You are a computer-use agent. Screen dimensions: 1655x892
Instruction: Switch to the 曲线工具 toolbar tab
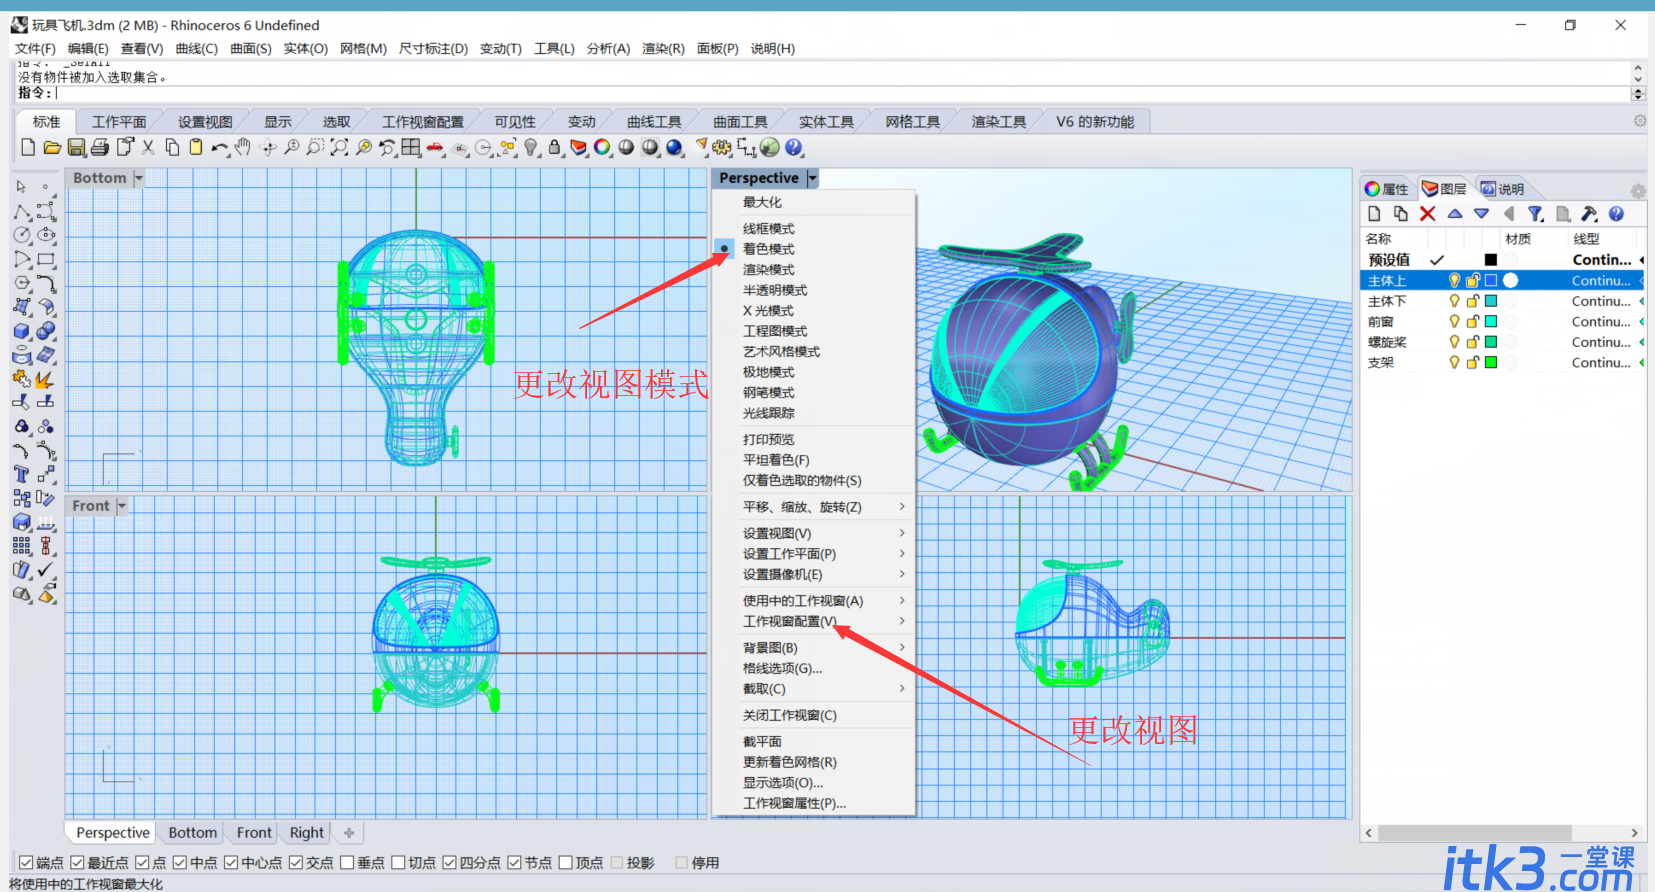(x=654, y=122)
